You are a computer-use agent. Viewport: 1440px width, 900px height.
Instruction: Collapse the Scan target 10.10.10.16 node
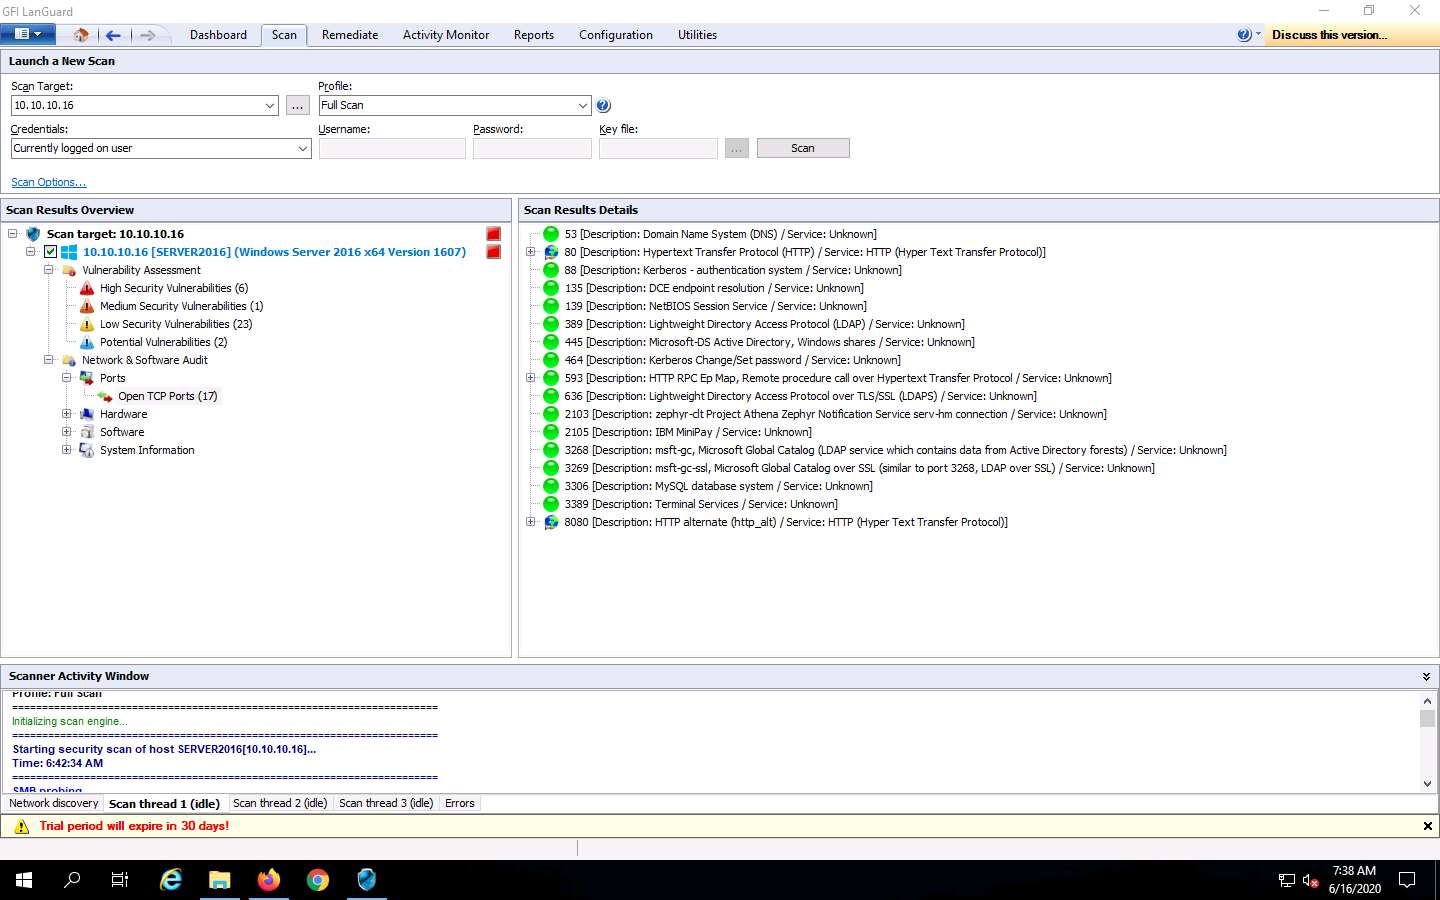(x=13, y=234)
